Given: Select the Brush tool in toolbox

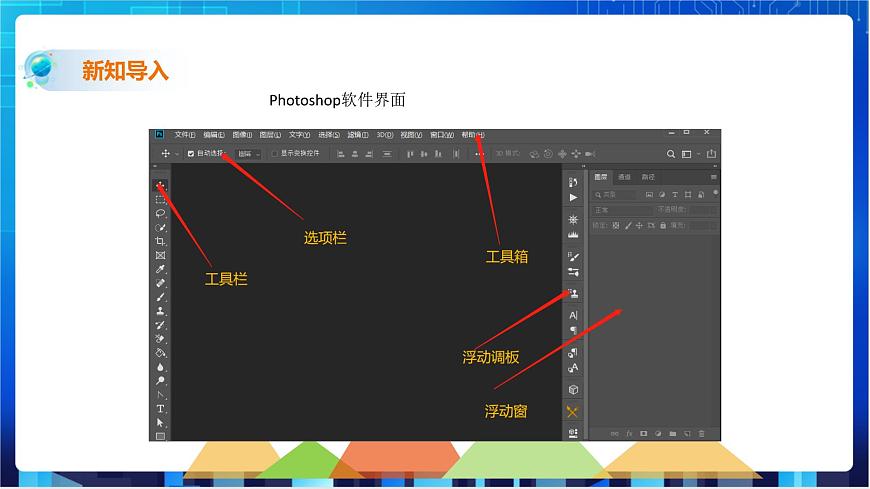Looking at the screenshot, I should tap(160, 297).
